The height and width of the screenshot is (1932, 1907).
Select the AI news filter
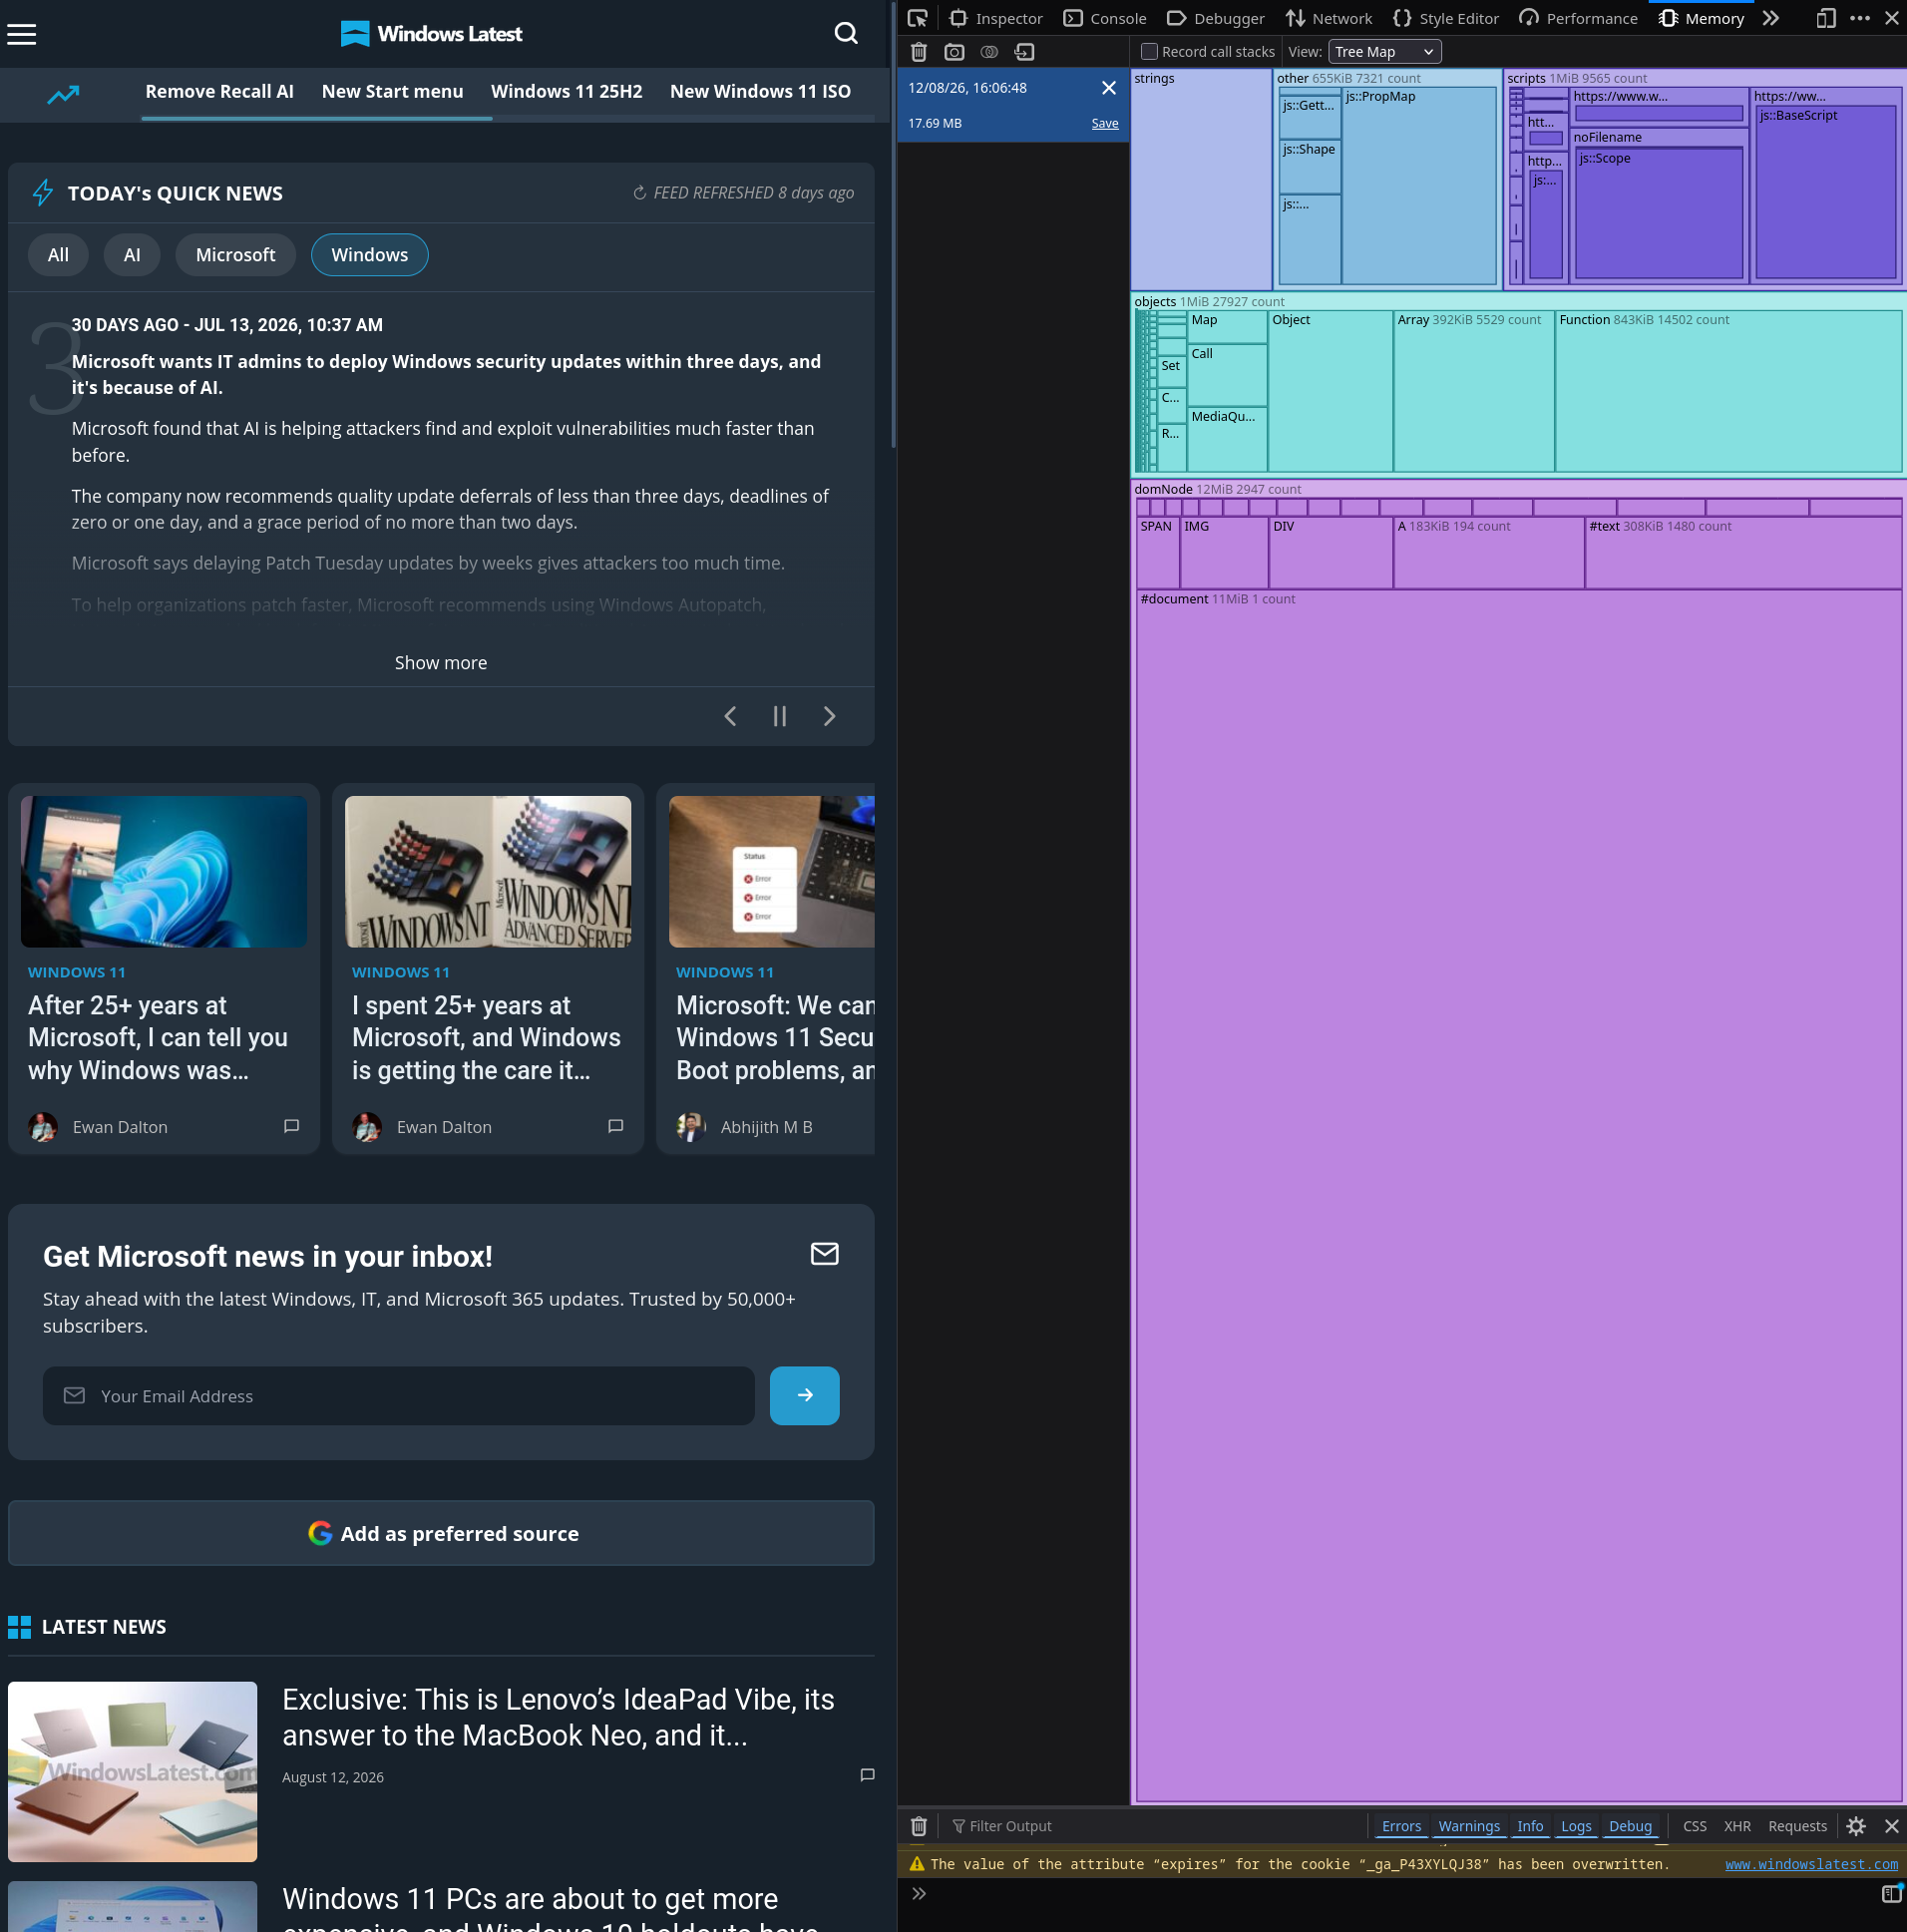point(132,255)
